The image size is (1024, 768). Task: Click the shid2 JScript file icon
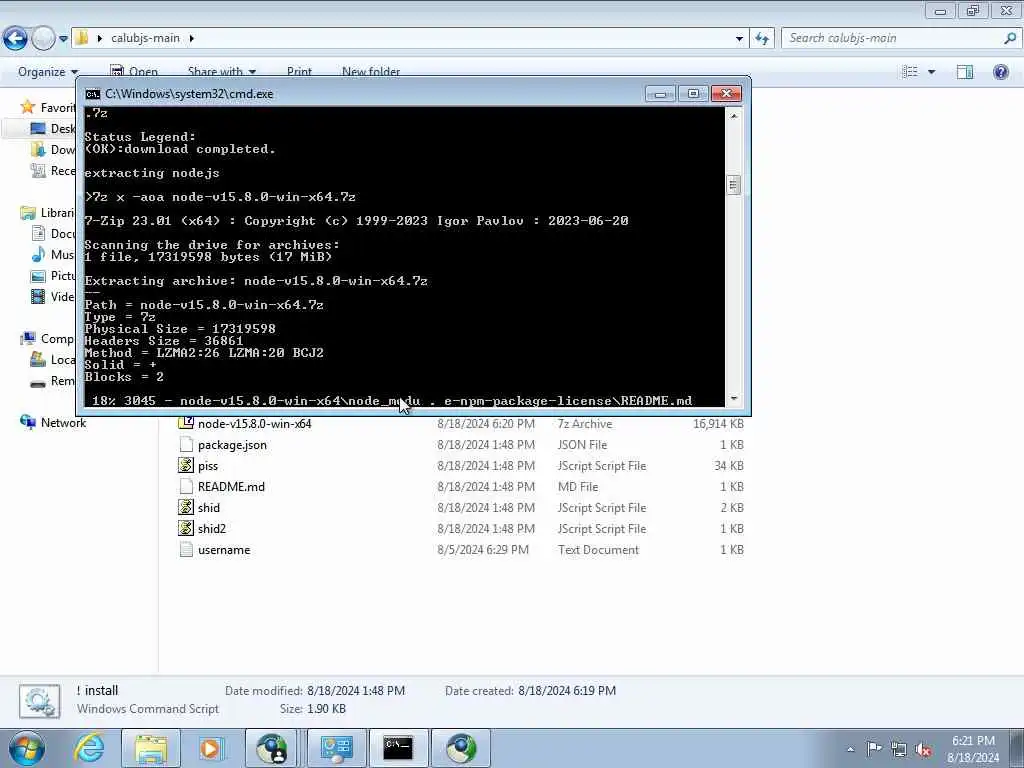coord(186,528)
